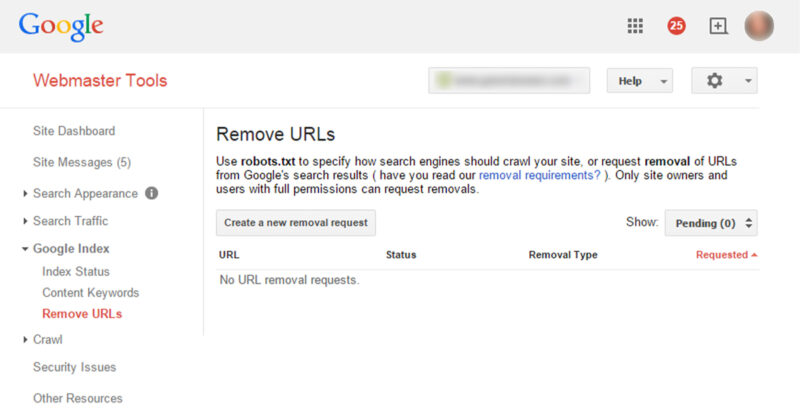Expand the Crawl section
800x417 pixels.
click(47, 340)
